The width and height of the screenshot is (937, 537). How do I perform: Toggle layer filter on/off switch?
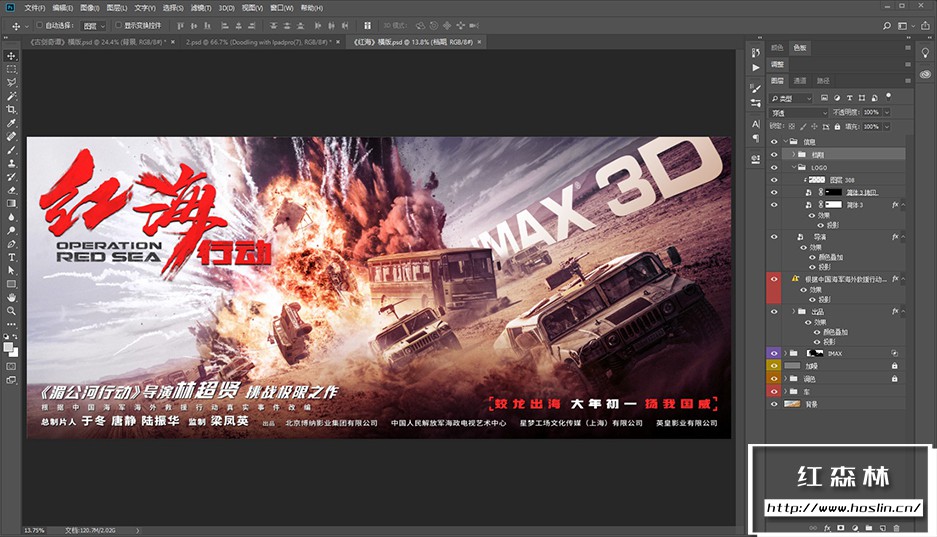point(889,96)
